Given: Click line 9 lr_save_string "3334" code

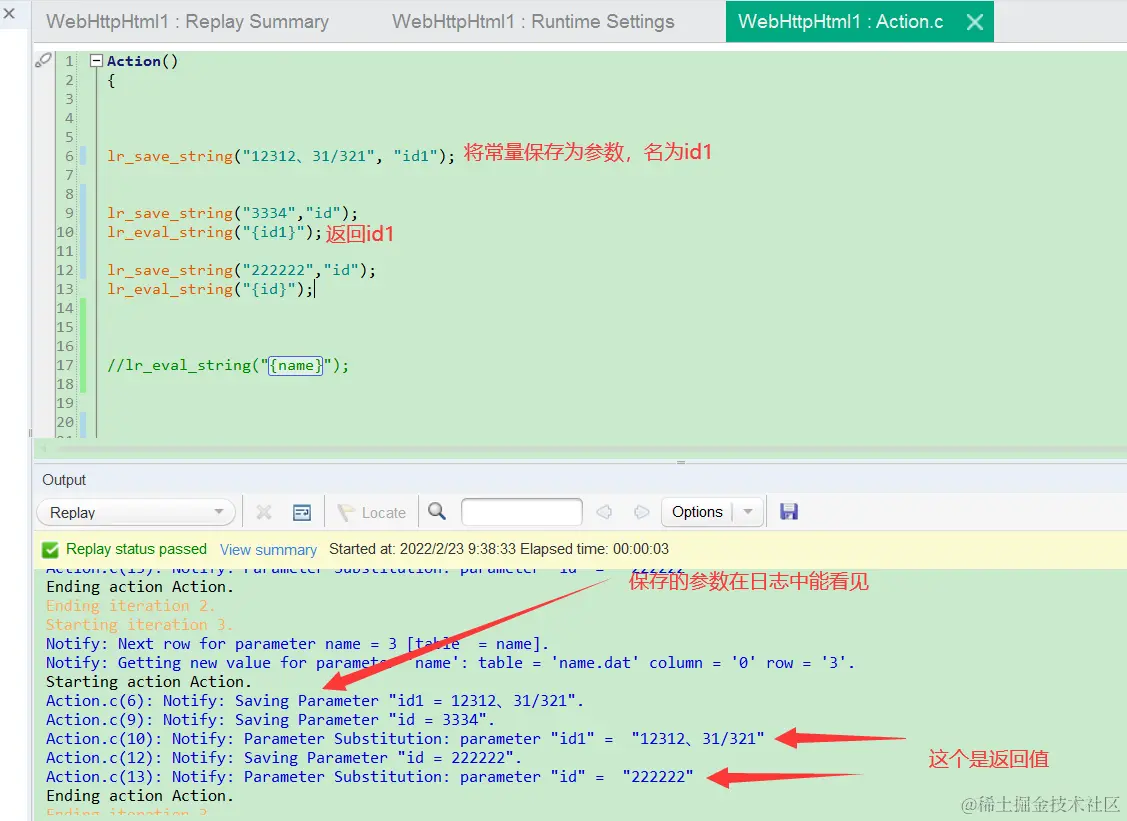Looking at the screenshot, I should pos(232,213).
